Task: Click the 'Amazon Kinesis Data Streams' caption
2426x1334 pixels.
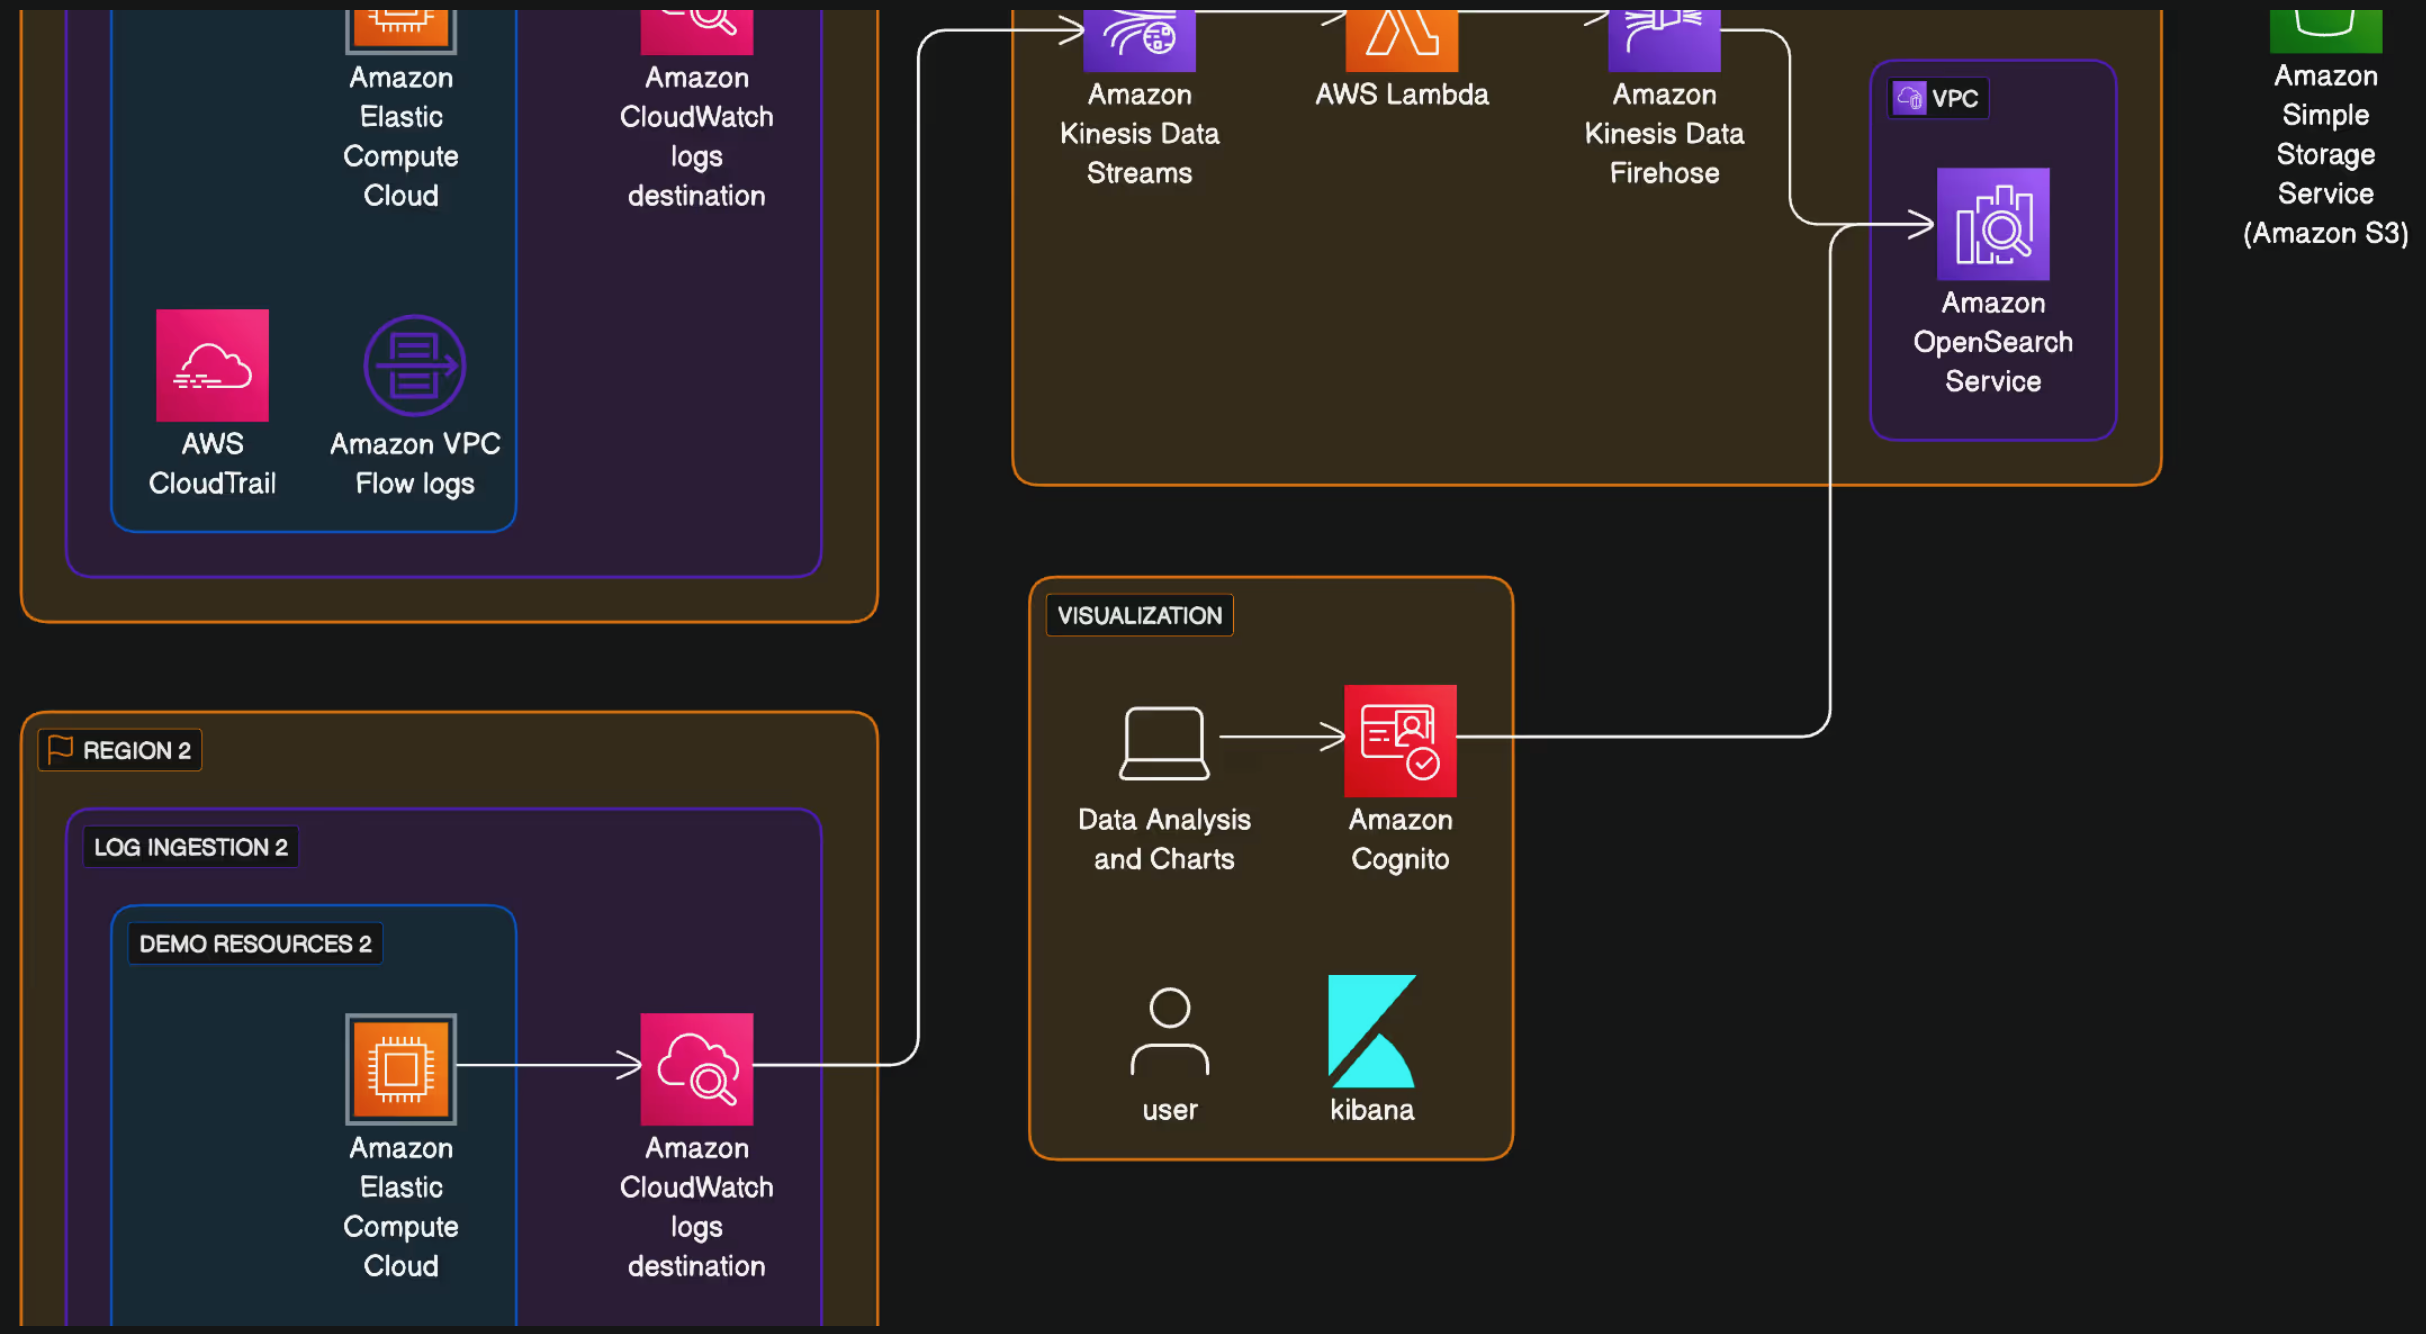Action: tap(1140, 133)
